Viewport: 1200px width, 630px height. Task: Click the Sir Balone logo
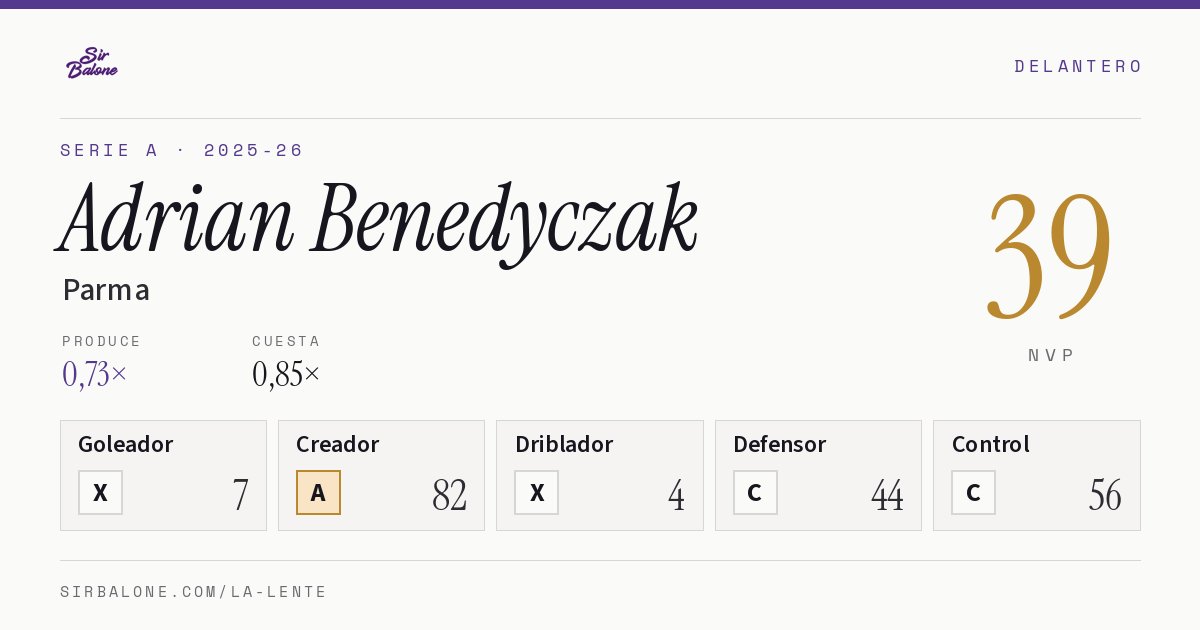coord(92,63)
